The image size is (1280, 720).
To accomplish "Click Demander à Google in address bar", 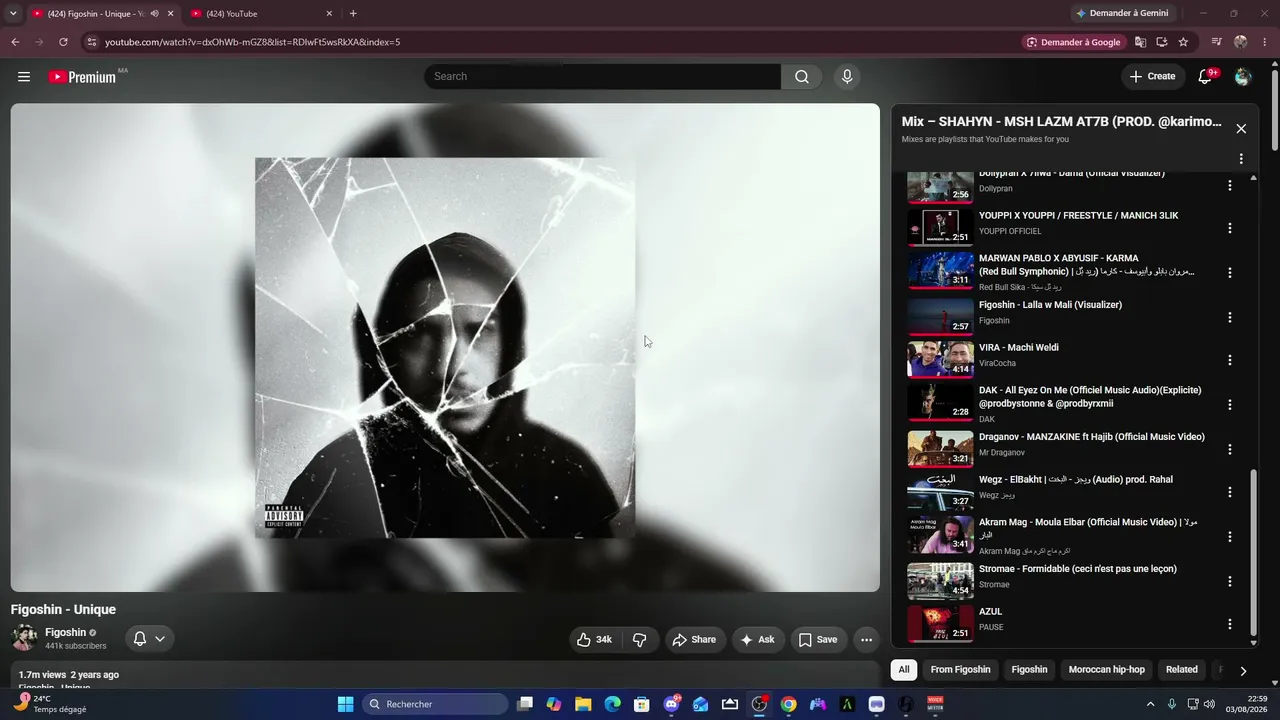I will tap(1073, 42).
